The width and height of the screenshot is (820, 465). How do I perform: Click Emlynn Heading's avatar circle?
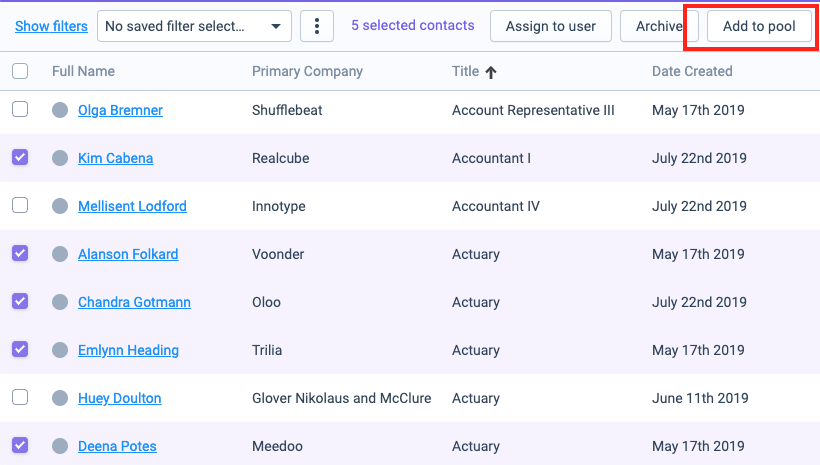click(x=60, y=350)
